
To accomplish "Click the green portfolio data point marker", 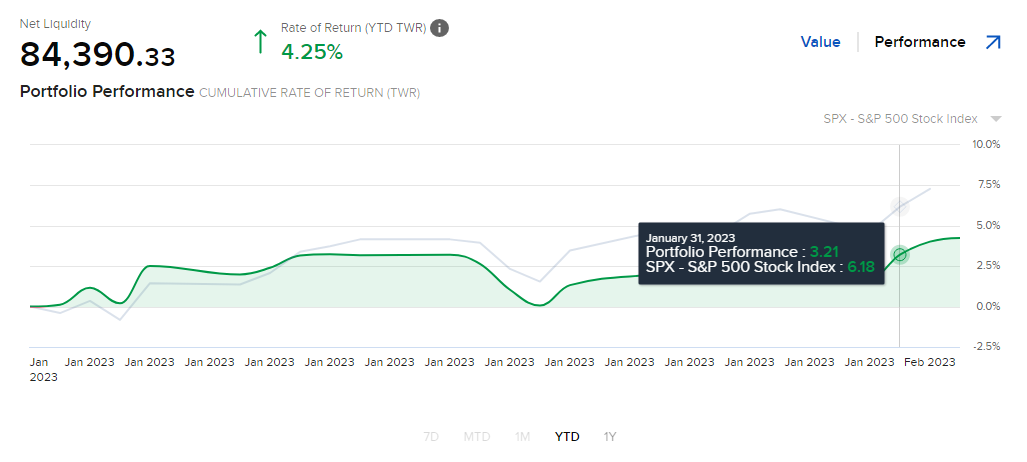I will (x=900, y=255).
